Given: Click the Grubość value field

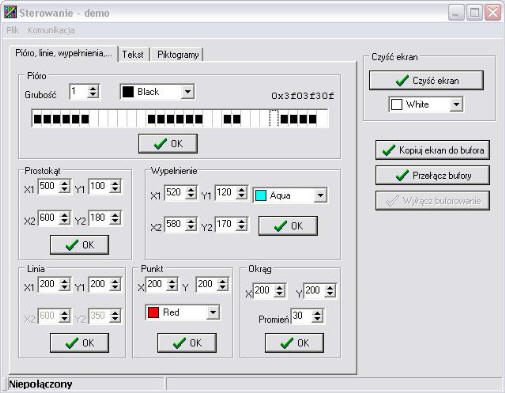Looking at the screenshot, I should tap(78, 91).
